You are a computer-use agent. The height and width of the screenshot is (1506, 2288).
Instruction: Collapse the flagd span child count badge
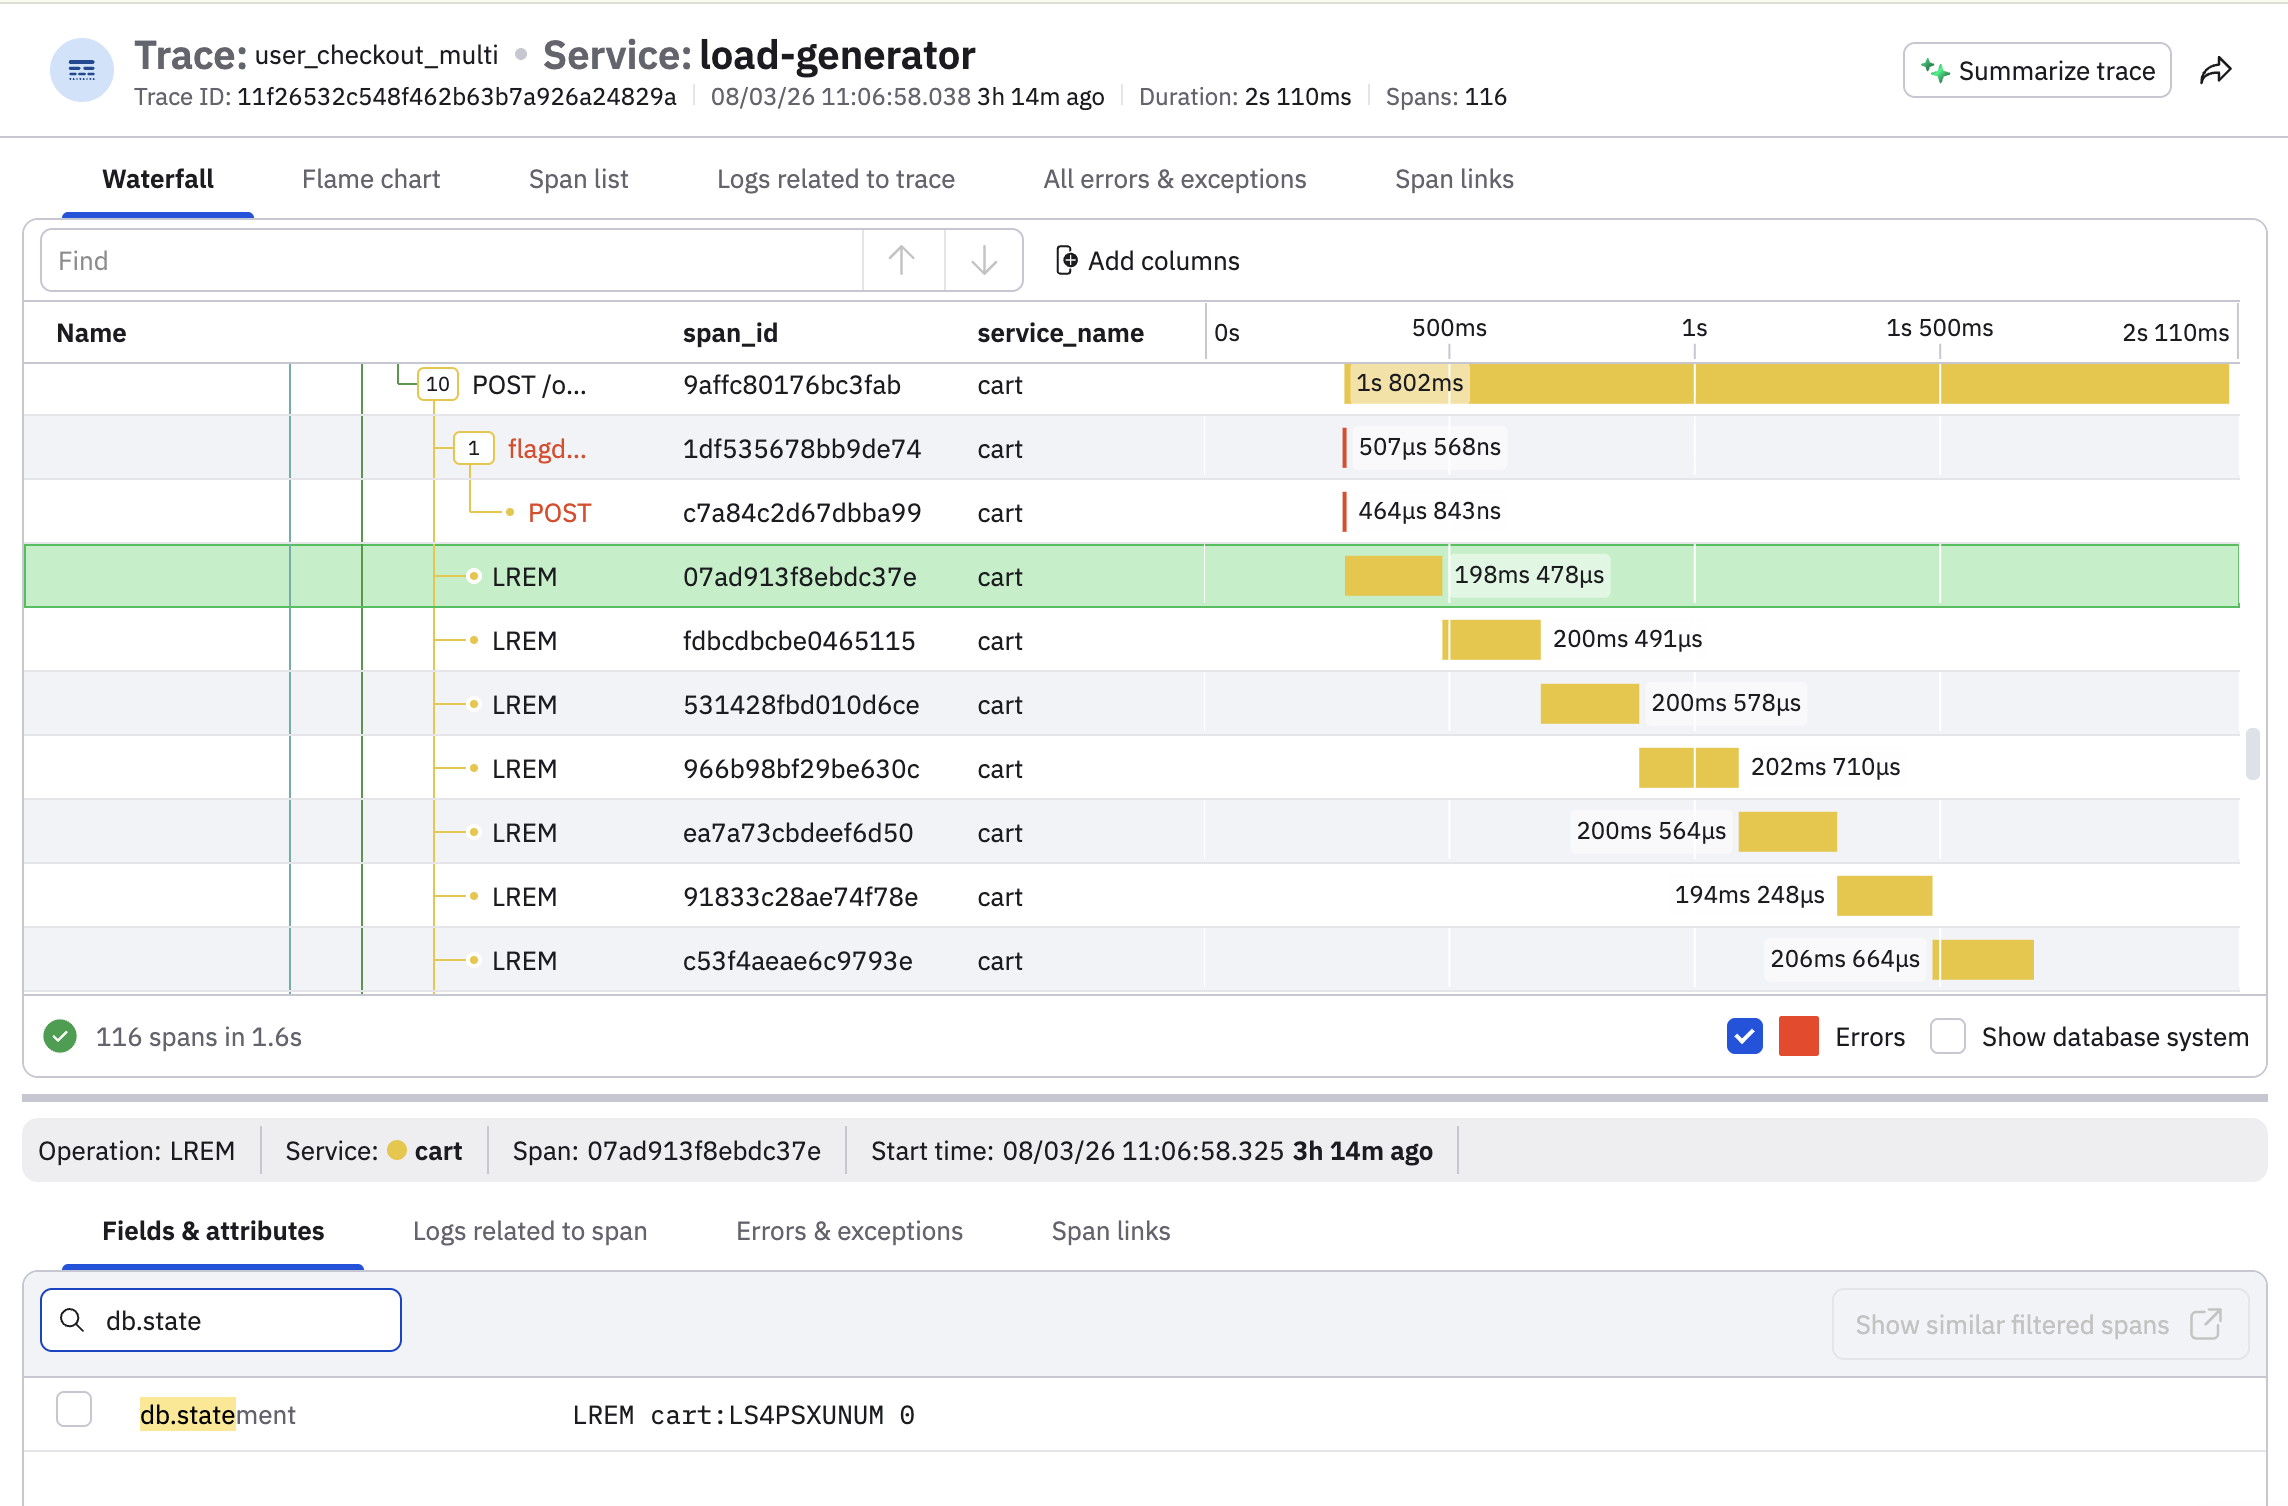click(x=474, y=448)
